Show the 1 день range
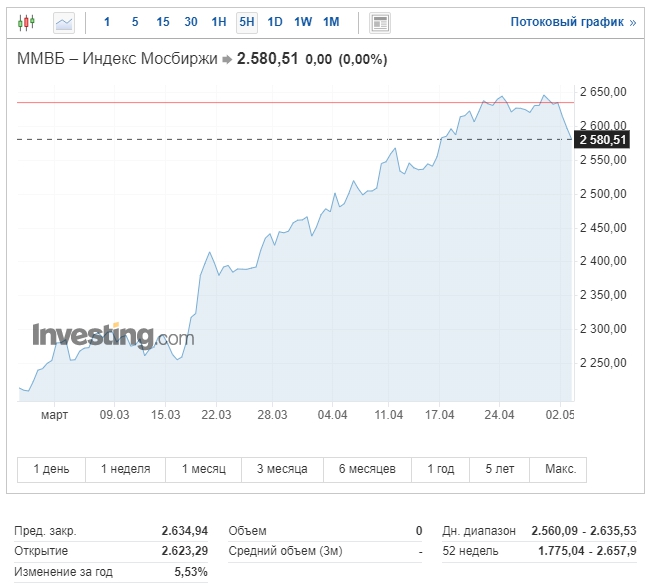Image resolution: width=652 pixels, height=586 pixels. click(51, 470)
